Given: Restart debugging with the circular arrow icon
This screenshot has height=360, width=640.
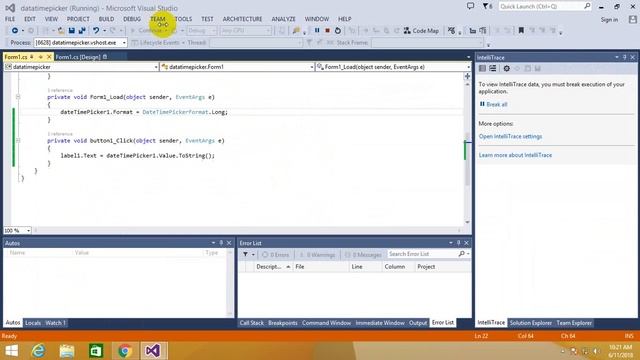Looking at the screenshot, I should point(338,31).
